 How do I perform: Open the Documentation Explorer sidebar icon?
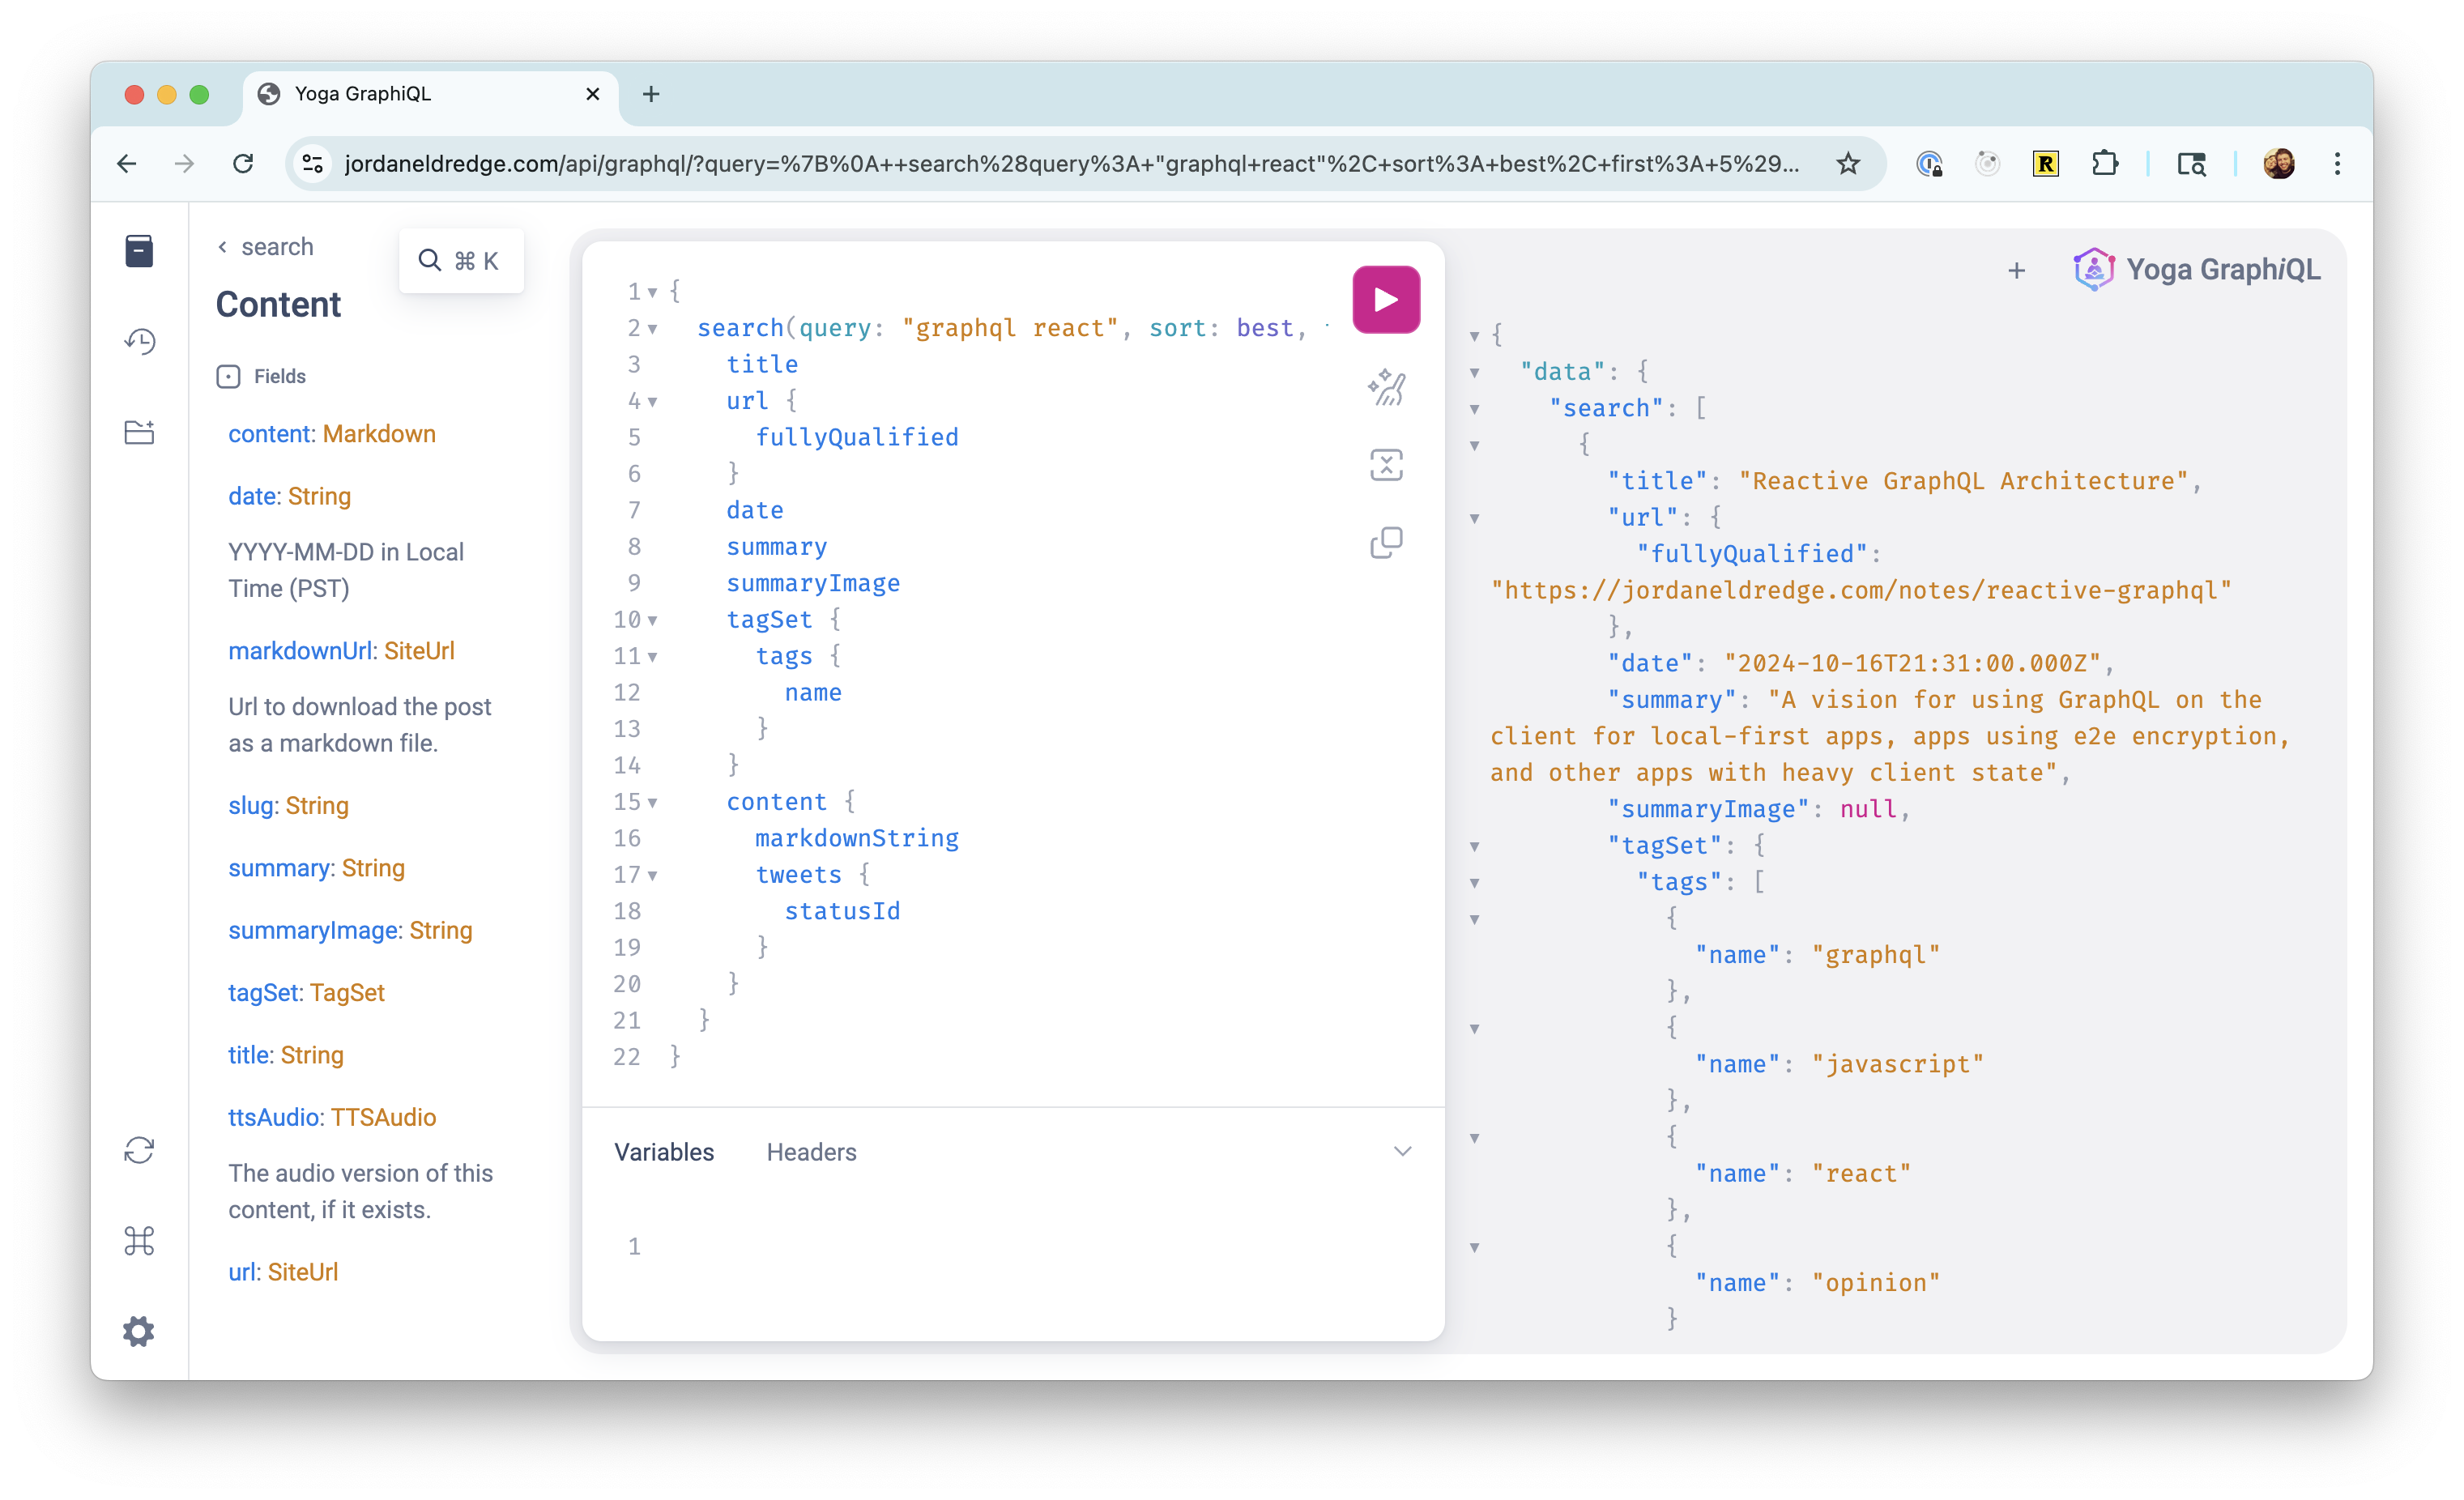(139, 251)
